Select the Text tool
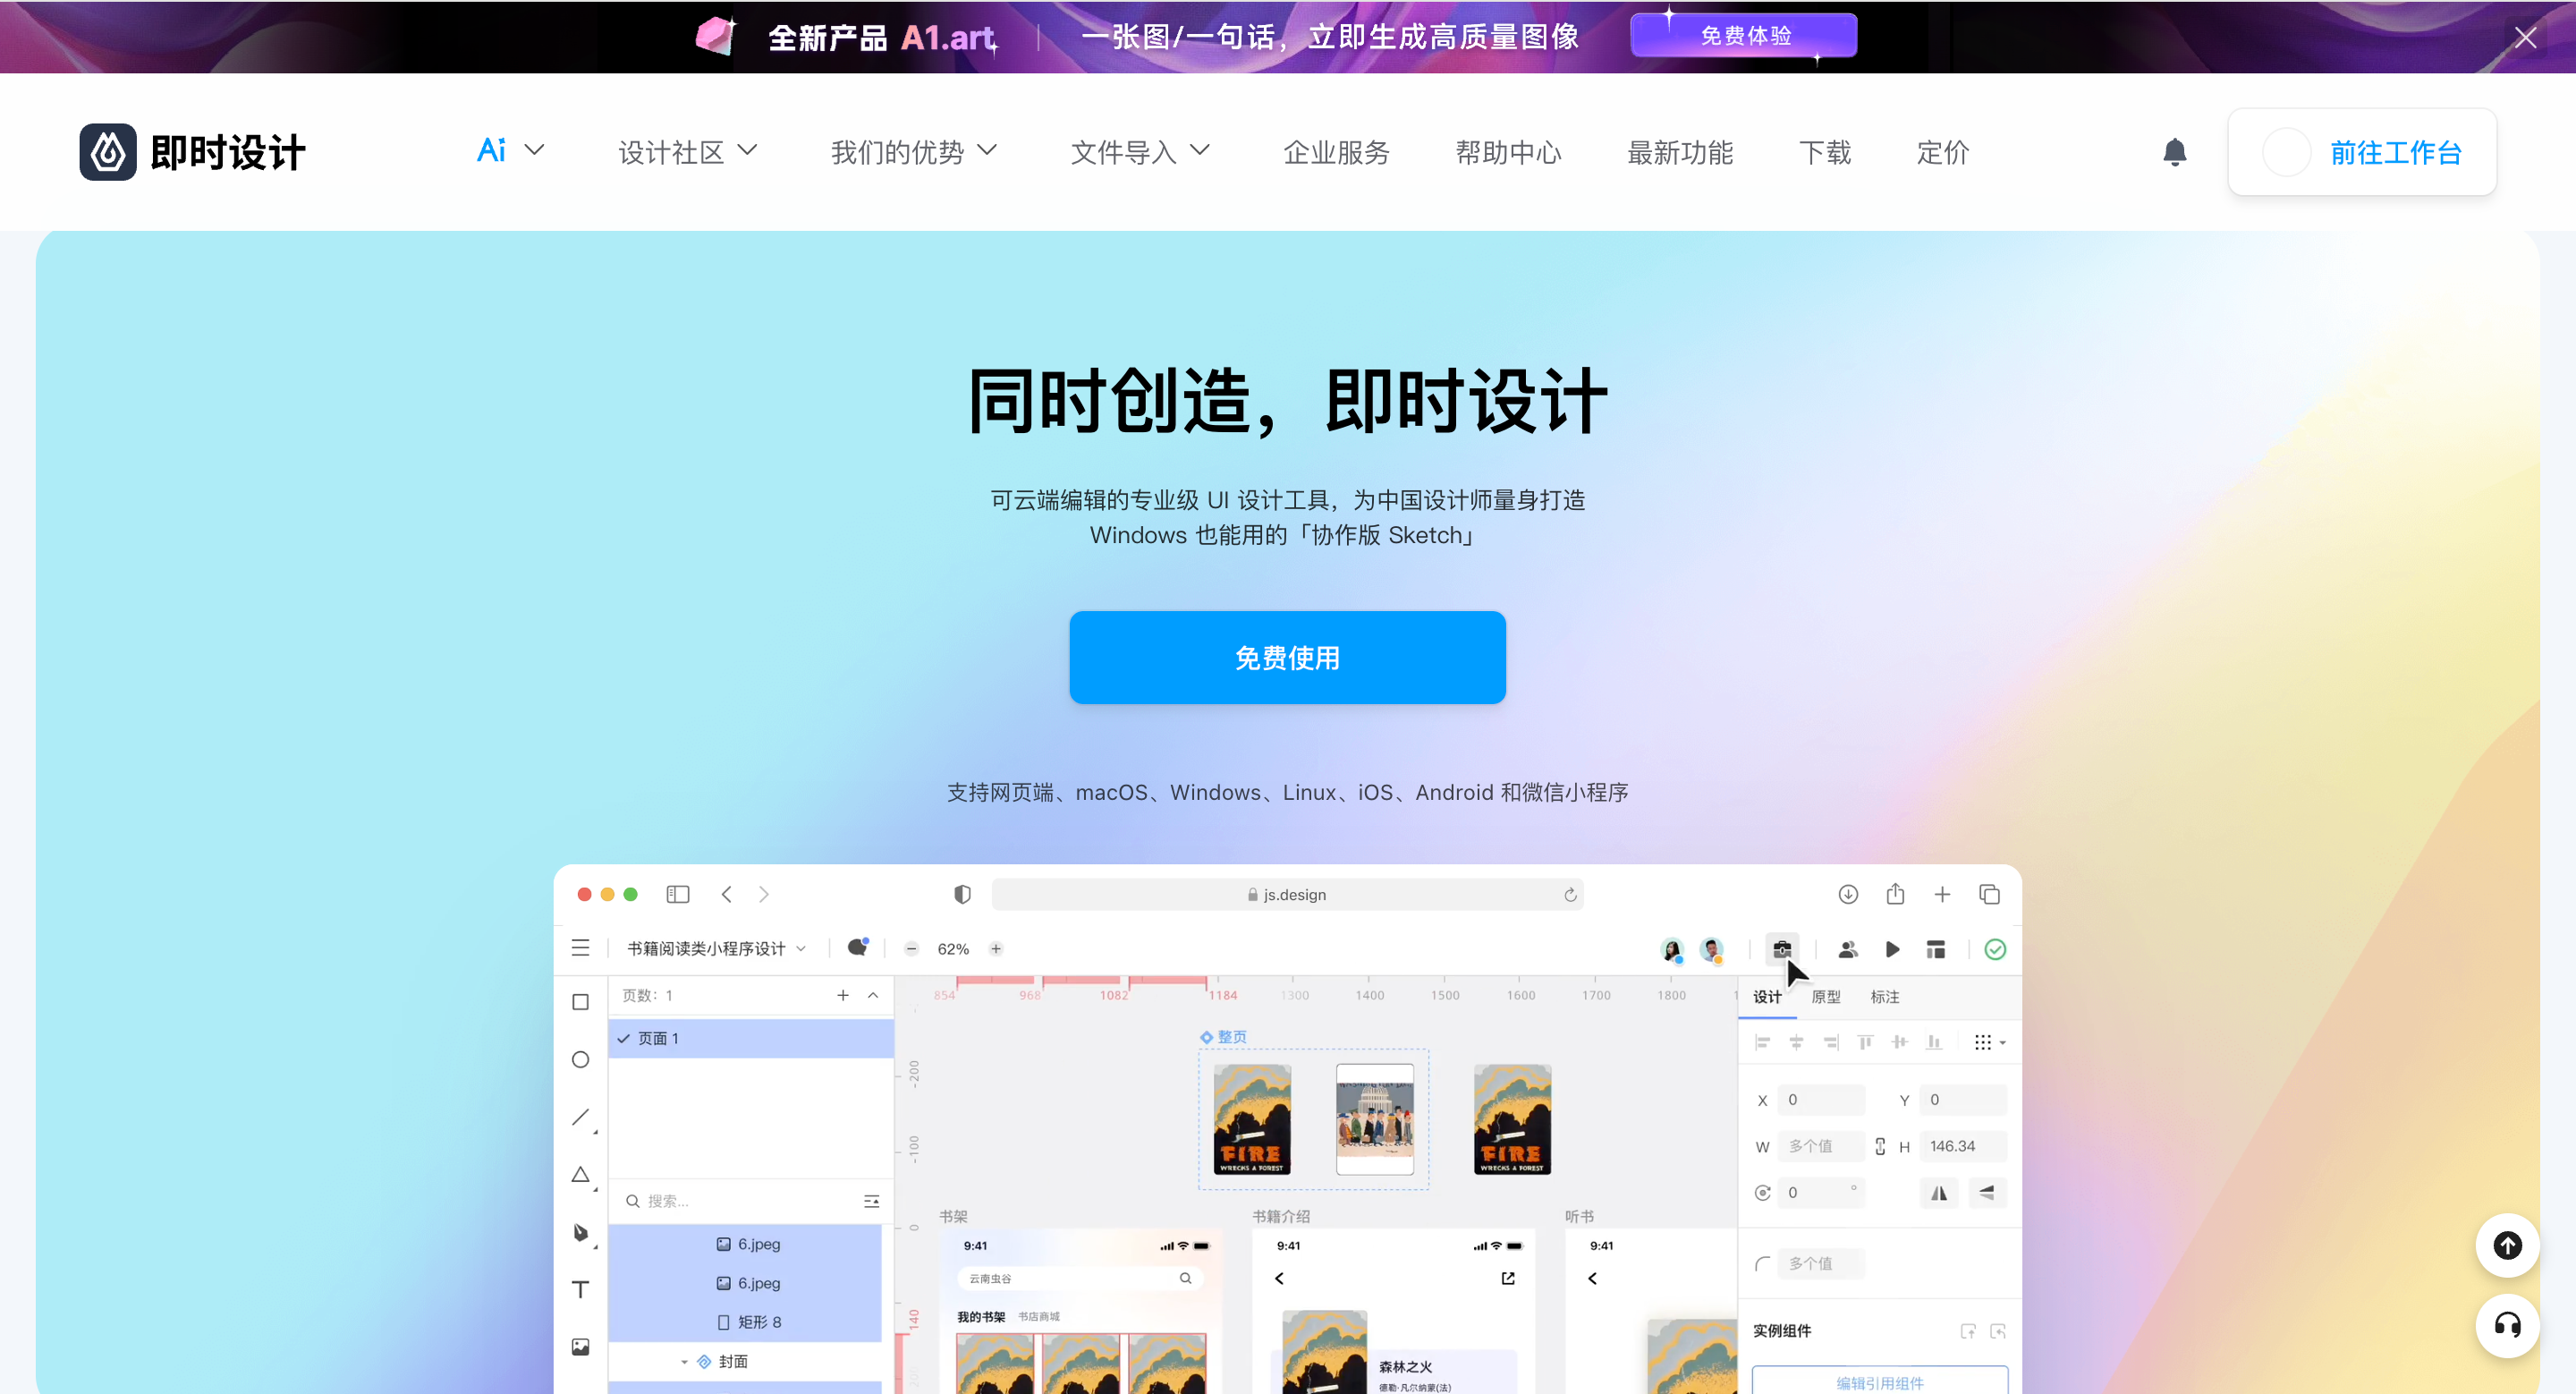2576x1394 pixels. [580, 1288]
